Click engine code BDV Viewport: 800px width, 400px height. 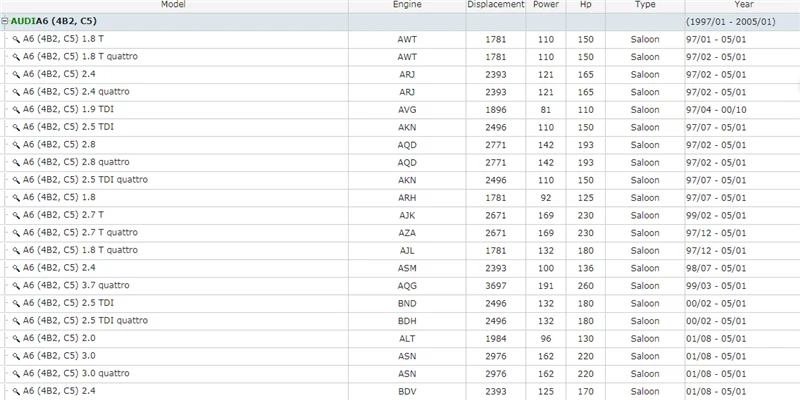(x=407, y=391)
